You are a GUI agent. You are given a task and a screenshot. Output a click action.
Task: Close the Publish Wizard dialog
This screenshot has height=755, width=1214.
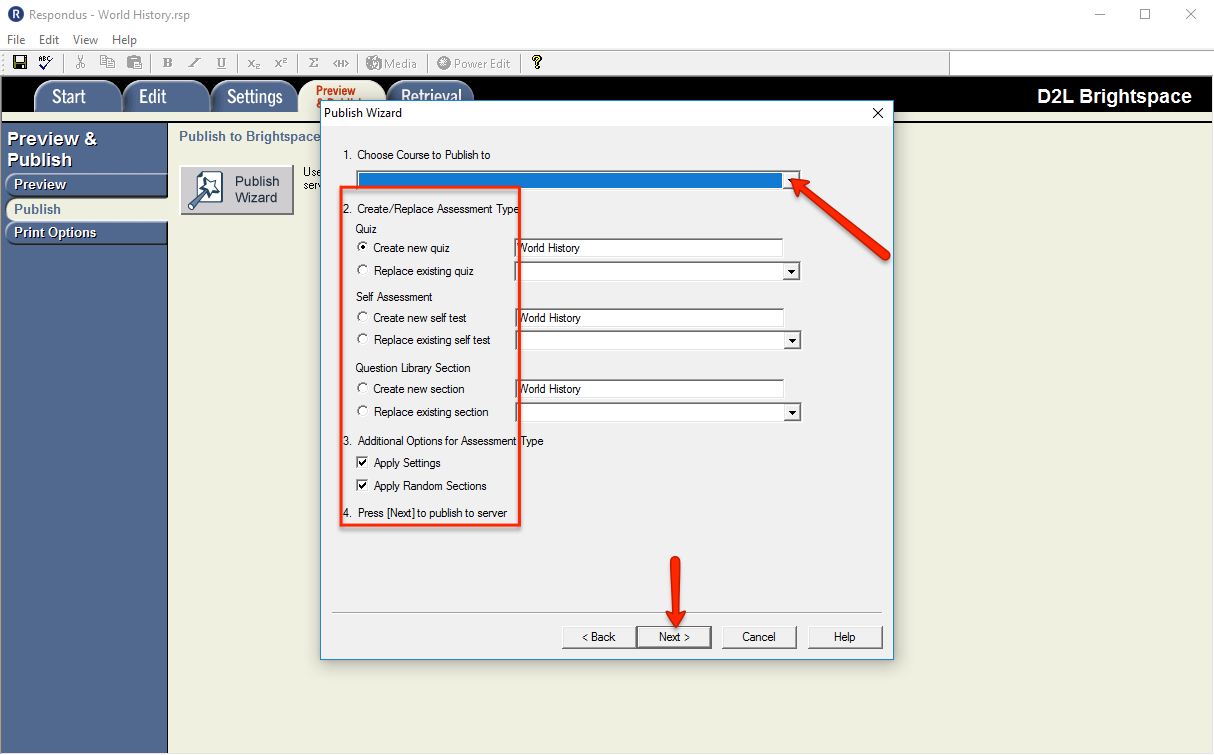coord(878,113)
